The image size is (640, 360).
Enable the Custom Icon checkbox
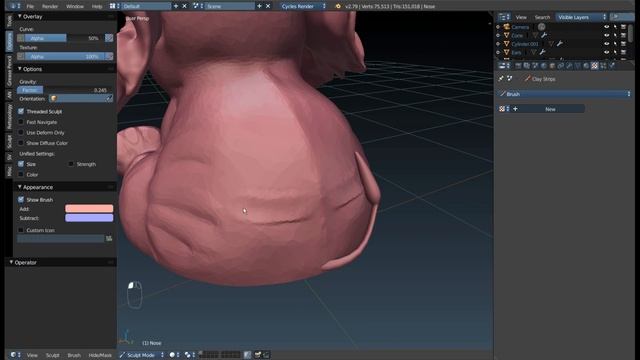pyautogui.click(x=21, y=230)
